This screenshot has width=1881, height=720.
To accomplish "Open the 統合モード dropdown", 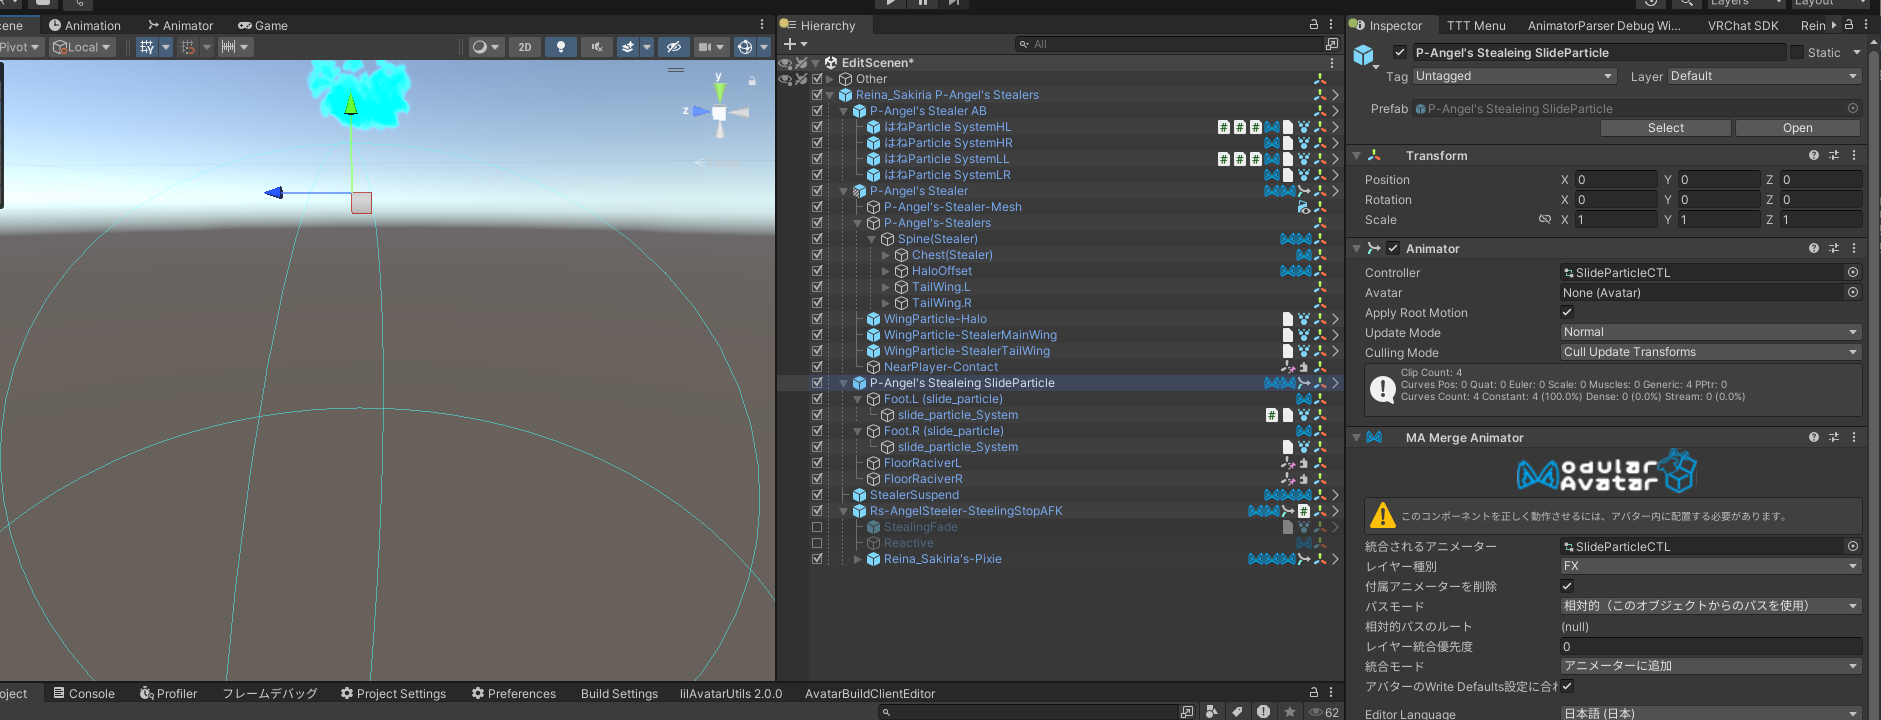I will 1711,666.
